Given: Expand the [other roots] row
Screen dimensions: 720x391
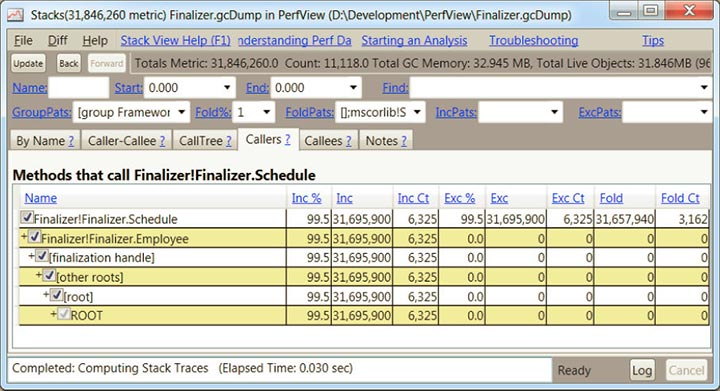Looking at the screenshot, I should click(x=39, y=275).
